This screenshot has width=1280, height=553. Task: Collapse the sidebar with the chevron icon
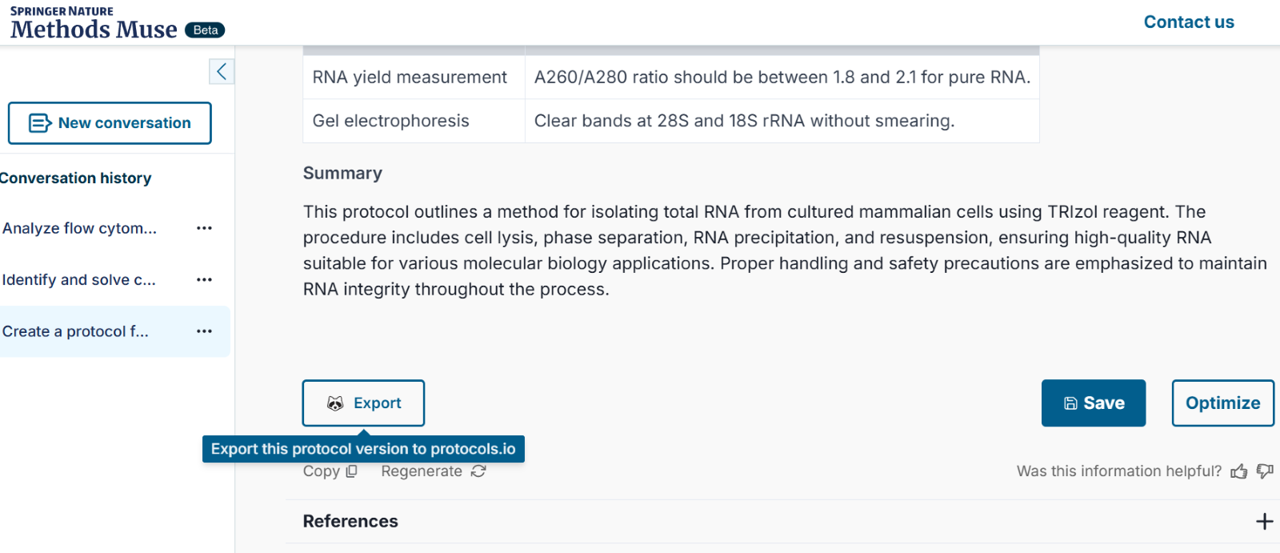221,71
